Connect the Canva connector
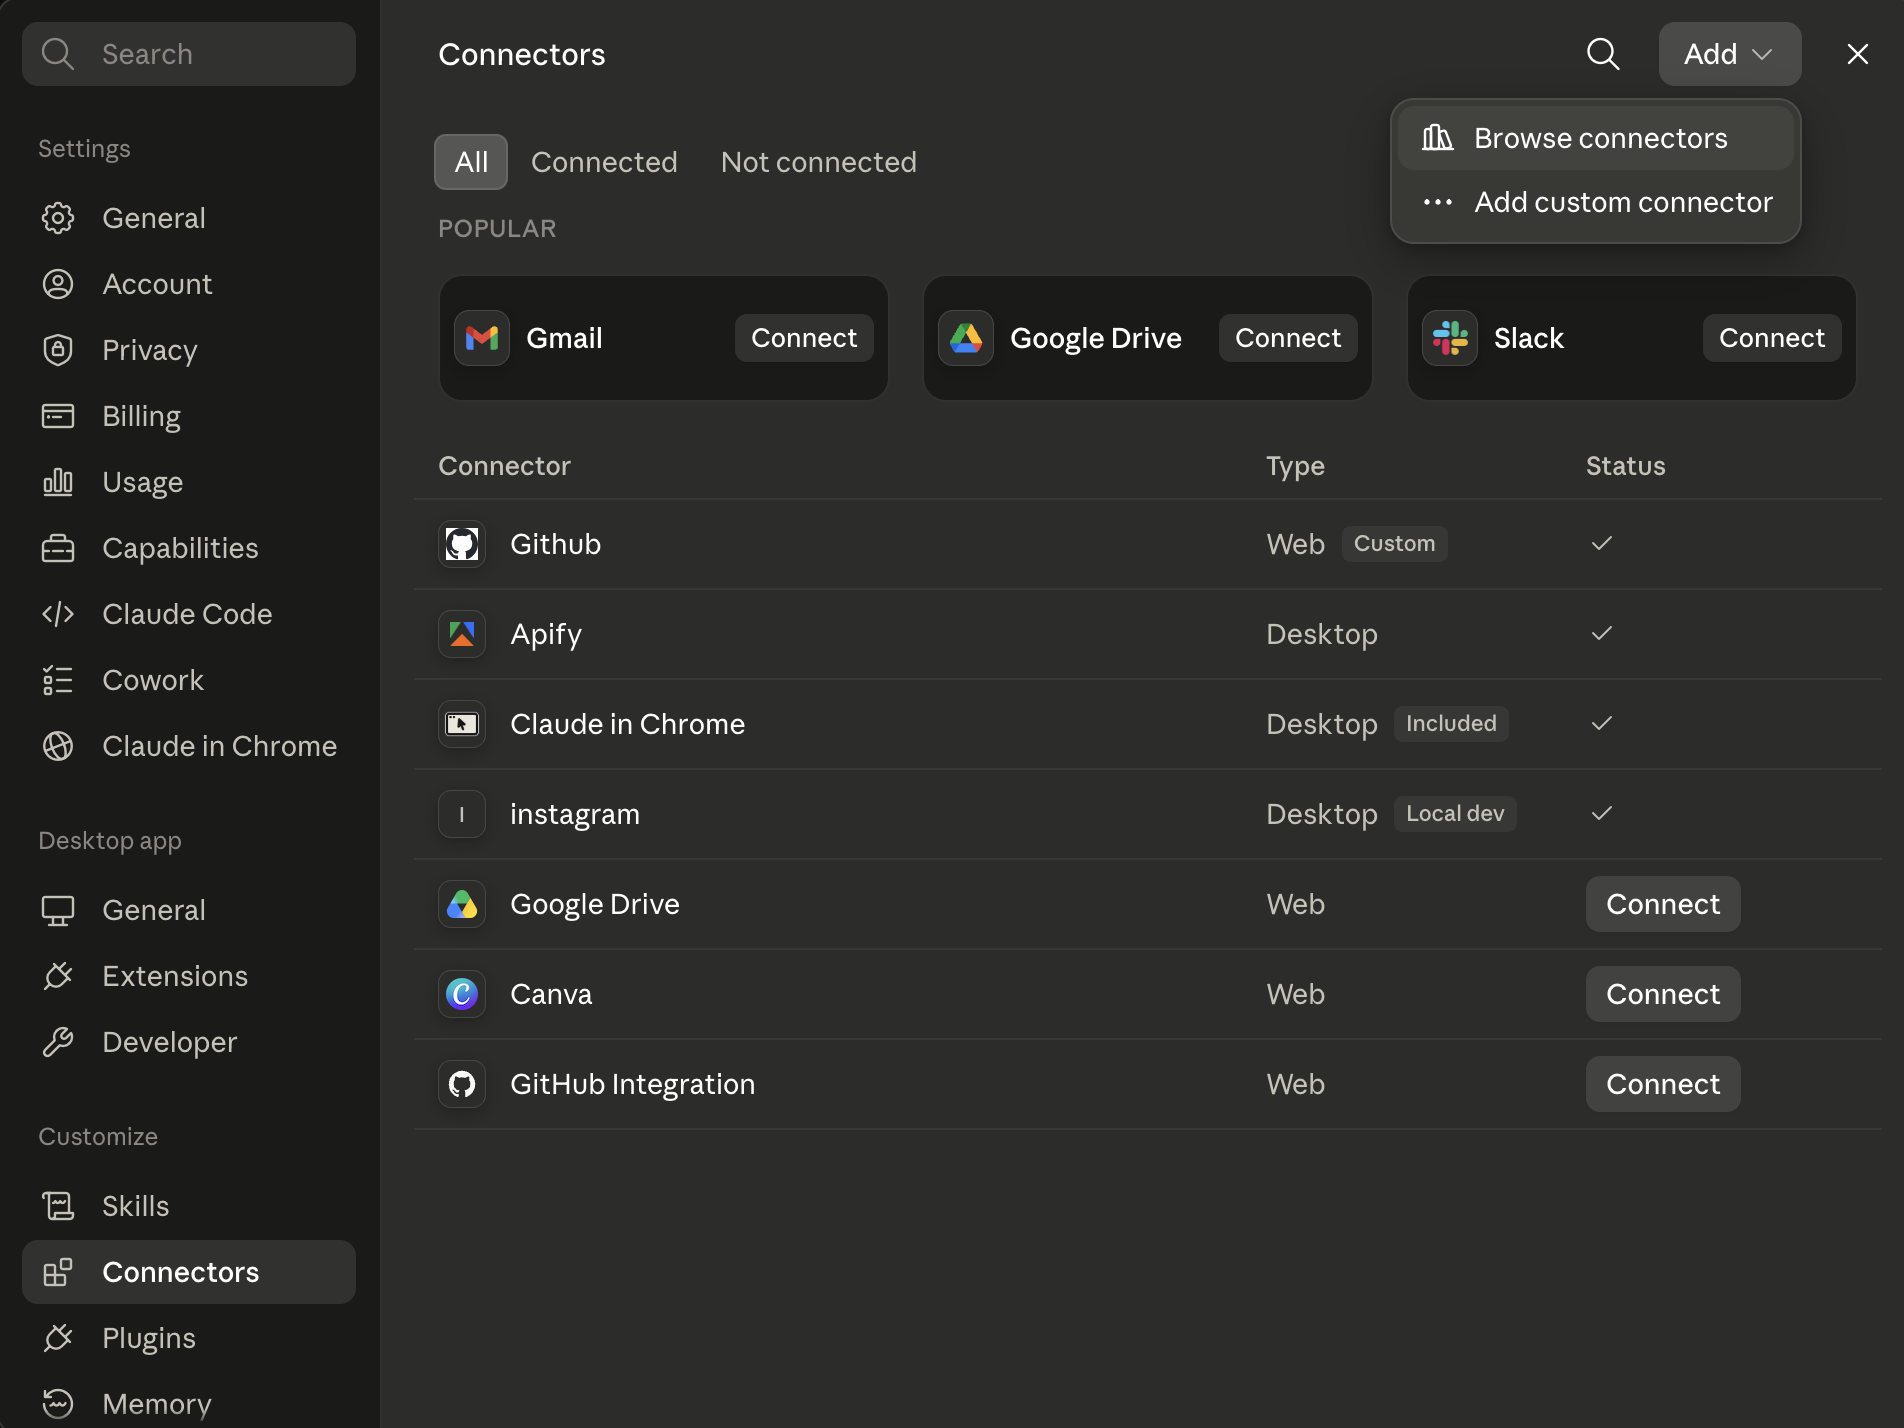1904x1428 pixels. click(1663, 994)
